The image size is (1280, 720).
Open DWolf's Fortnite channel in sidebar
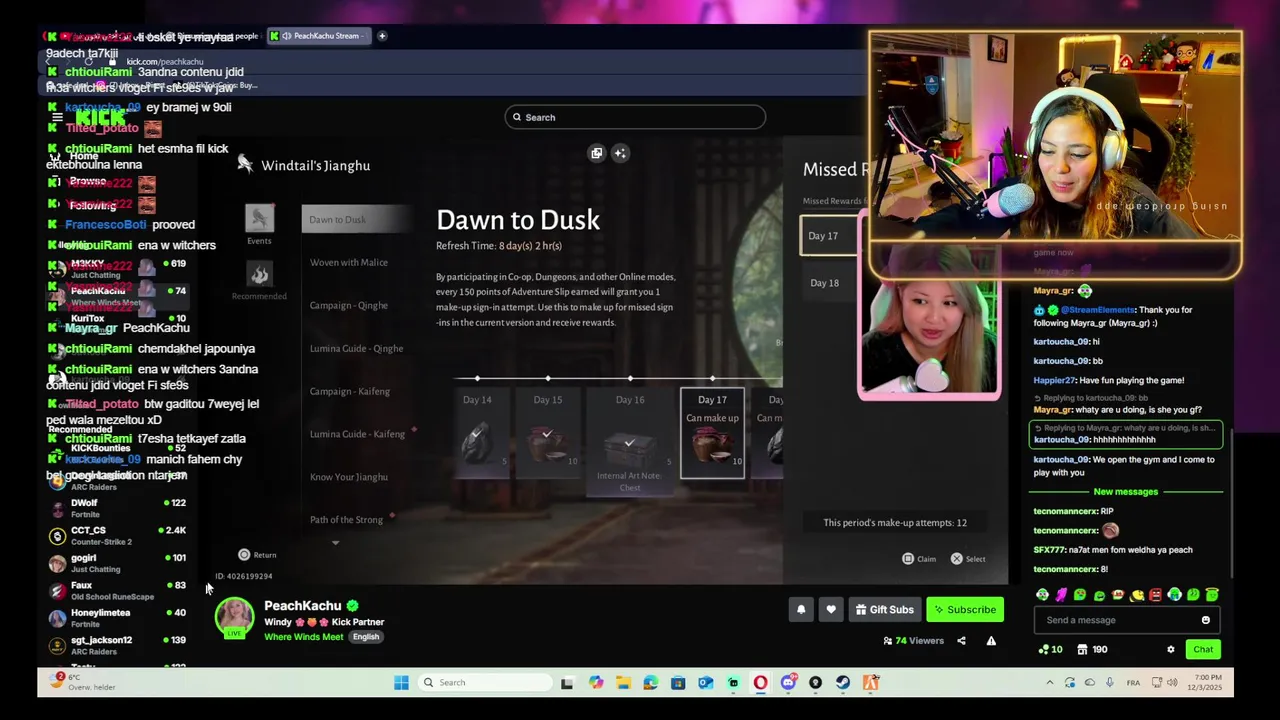click(118, 509)
